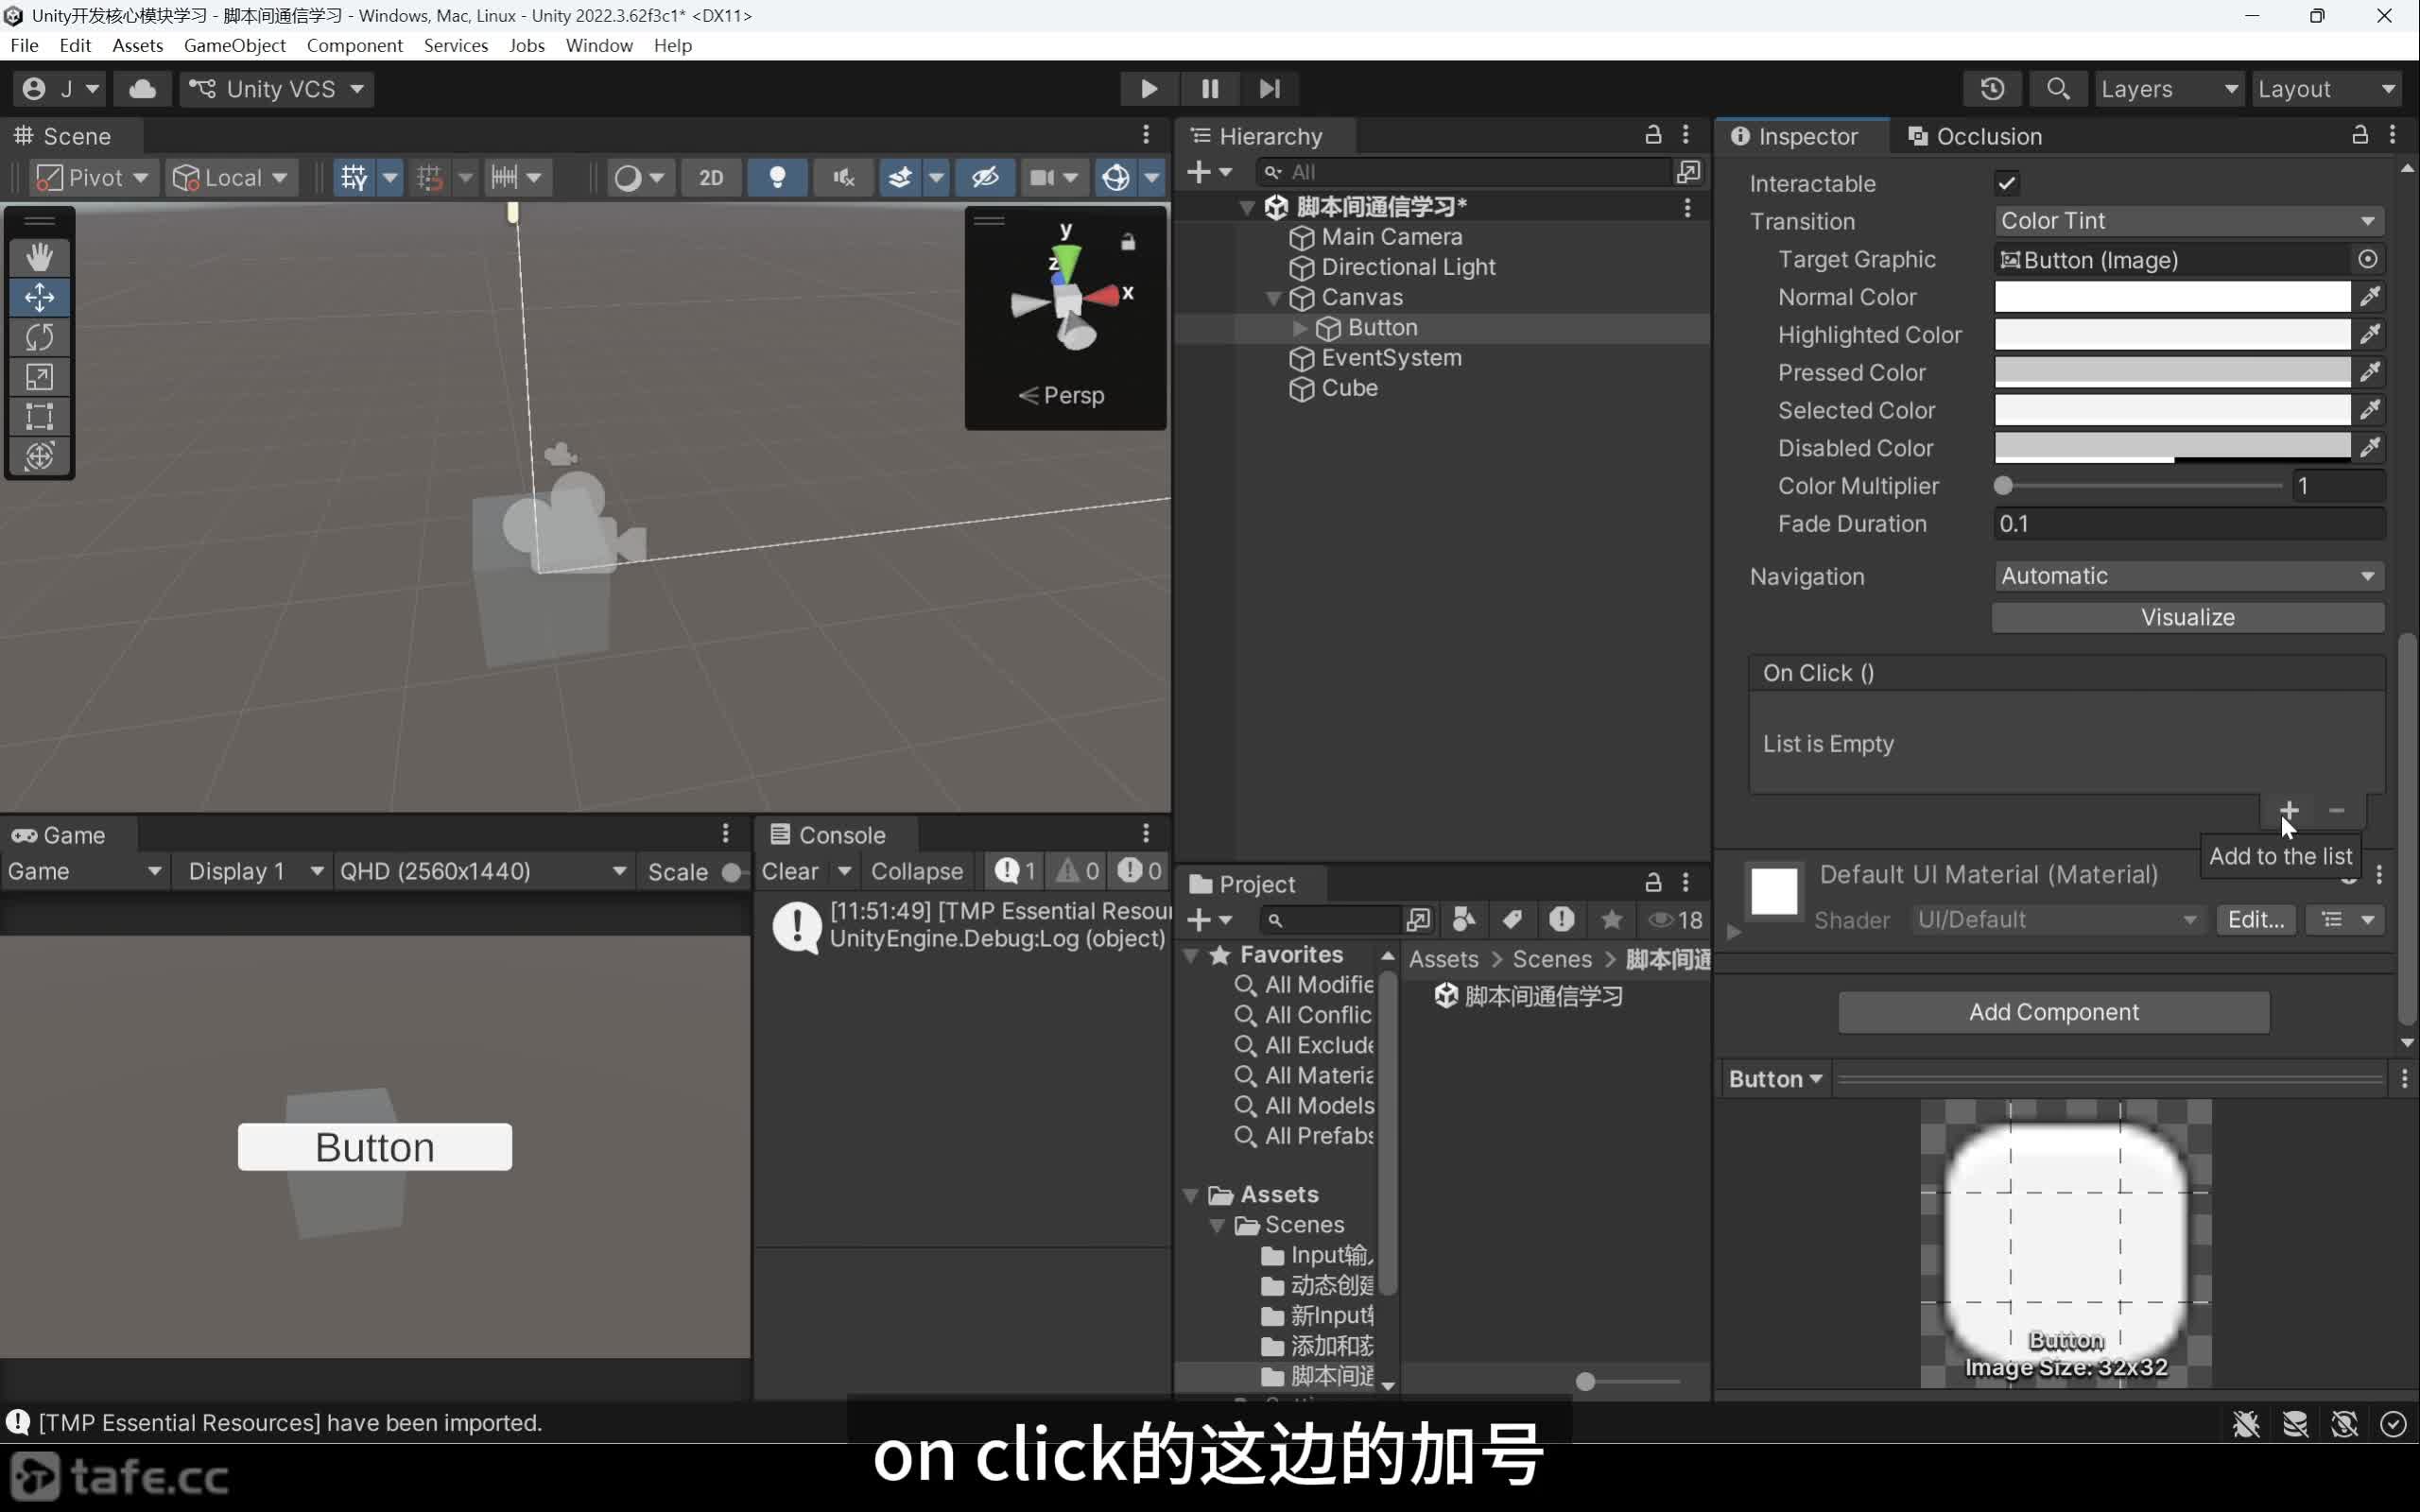Image resolution: width=2420 pixels, height=1512 pixels.
Task: Open Scene panel more options menu
Action: click(1146, 135)
